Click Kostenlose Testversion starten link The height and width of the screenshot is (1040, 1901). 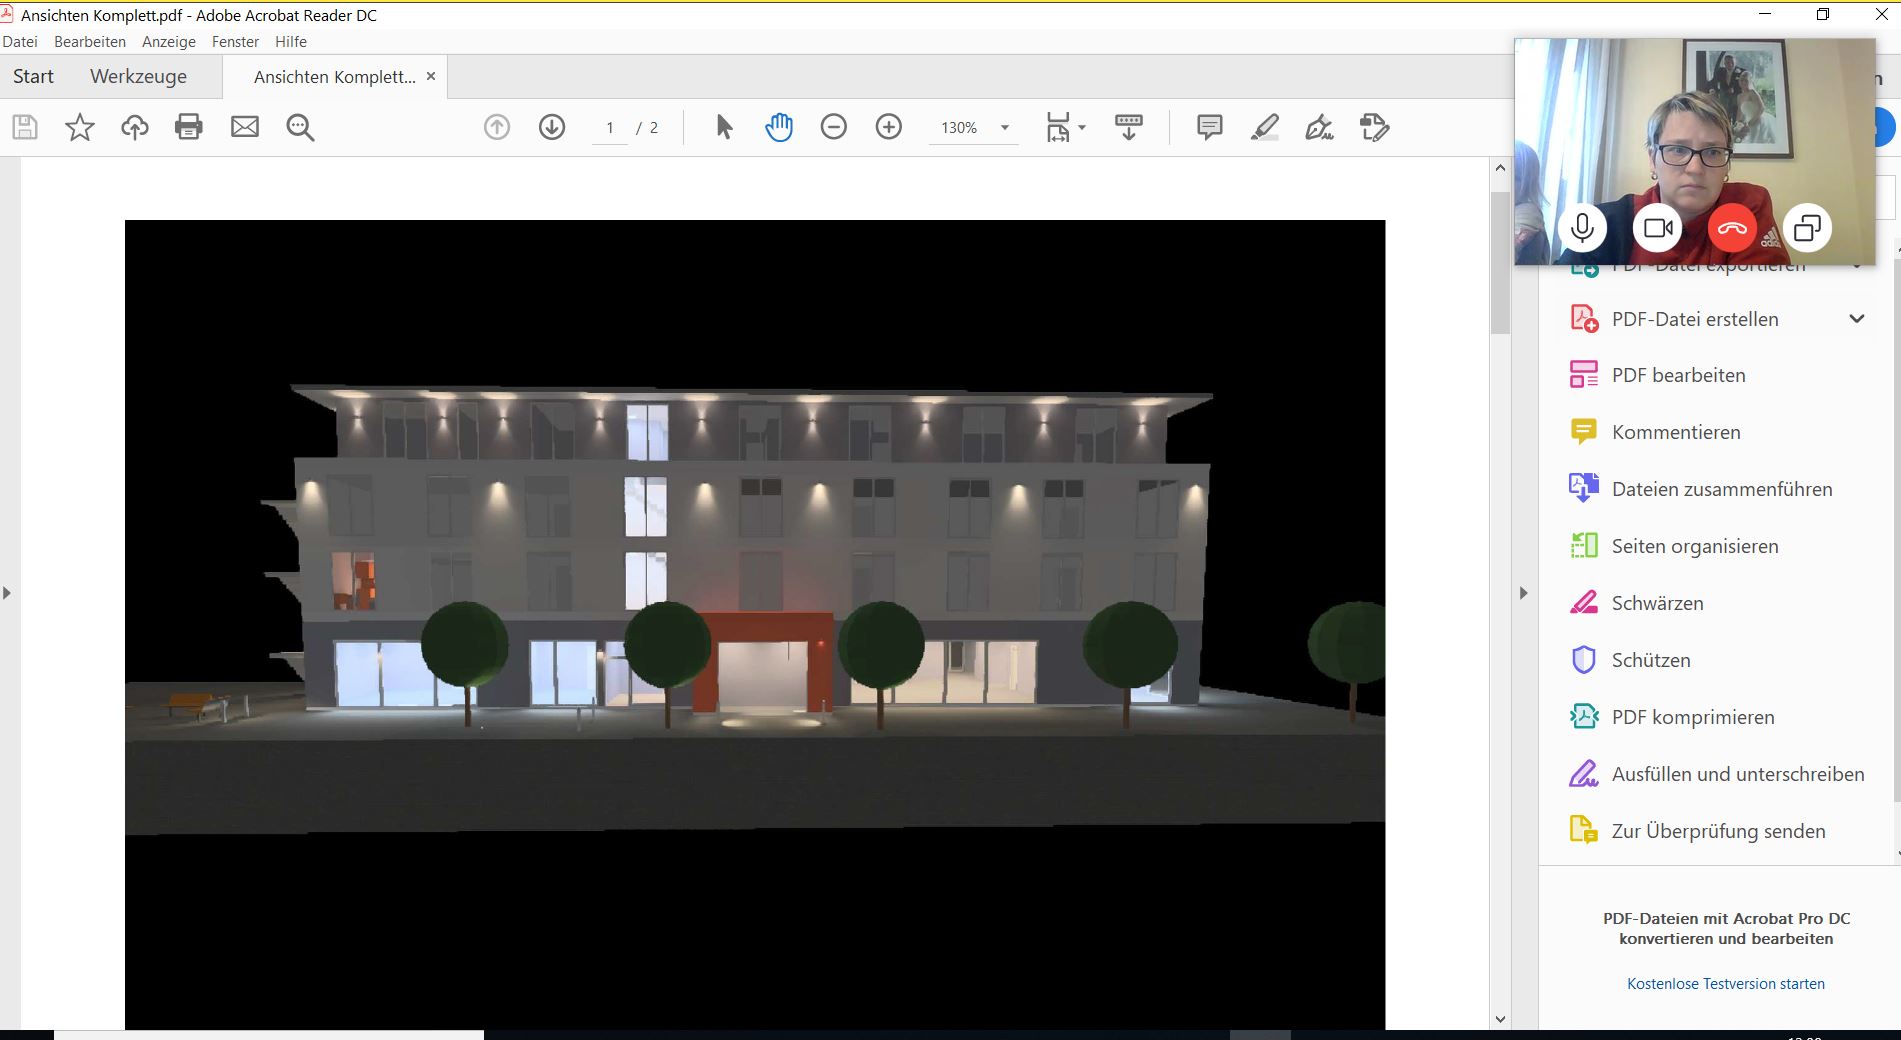point(1725,984)
